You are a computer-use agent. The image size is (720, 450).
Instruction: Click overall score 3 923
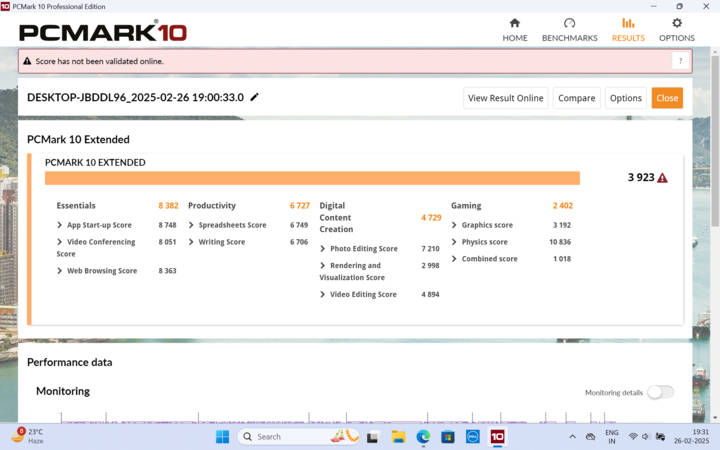641,178
